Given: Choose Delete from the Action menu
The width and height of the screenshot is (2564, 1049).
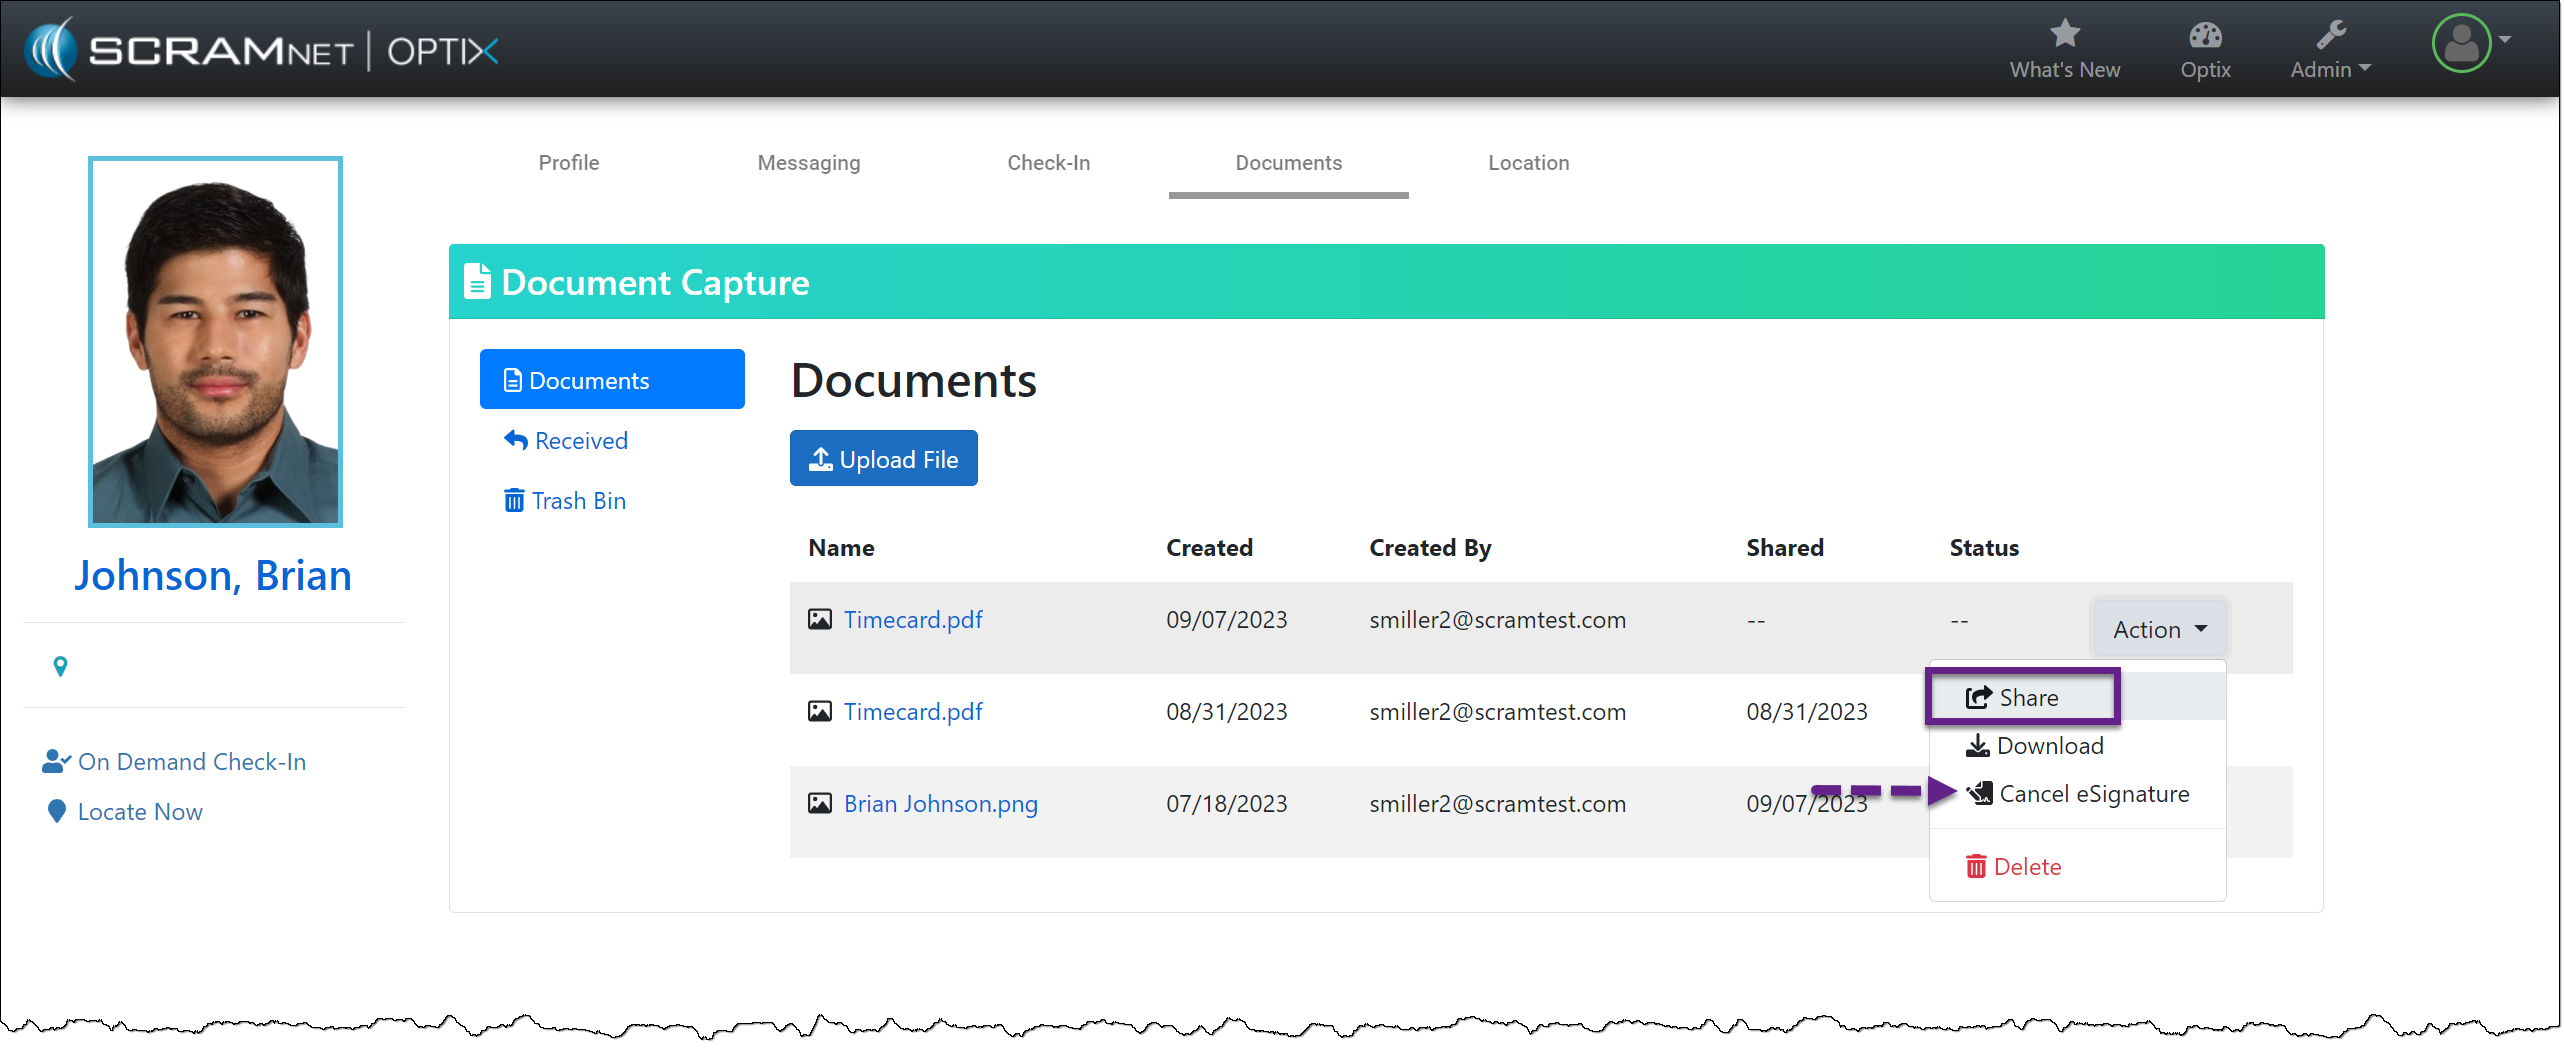Looking at the screenshot, I should 2026,866.
